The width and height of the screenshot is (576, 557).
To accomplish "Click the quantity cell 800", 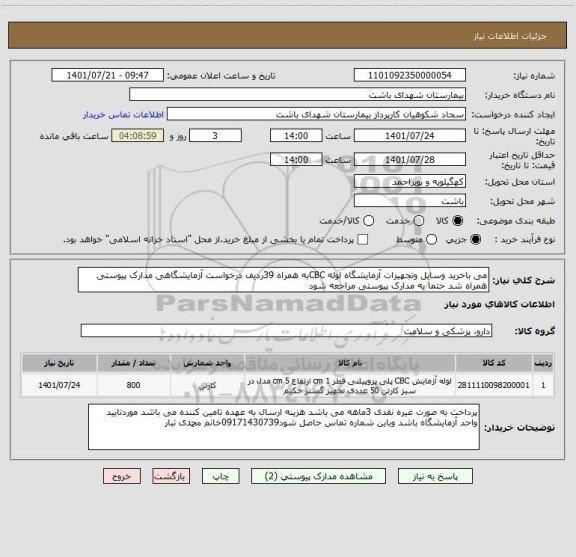I will (x=134, y=385).
